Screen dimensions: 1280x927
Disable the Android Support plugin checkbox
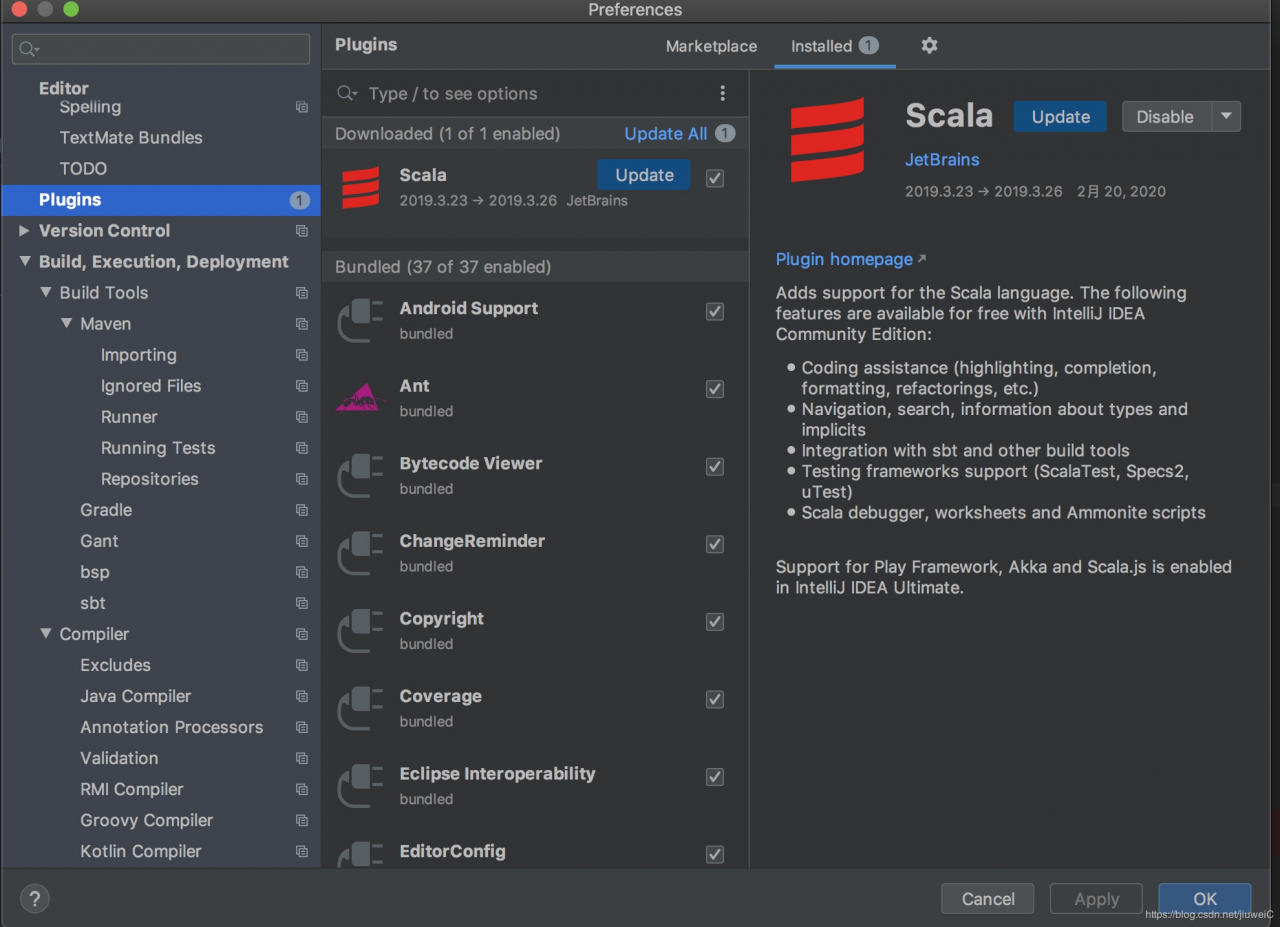[715, 311]
